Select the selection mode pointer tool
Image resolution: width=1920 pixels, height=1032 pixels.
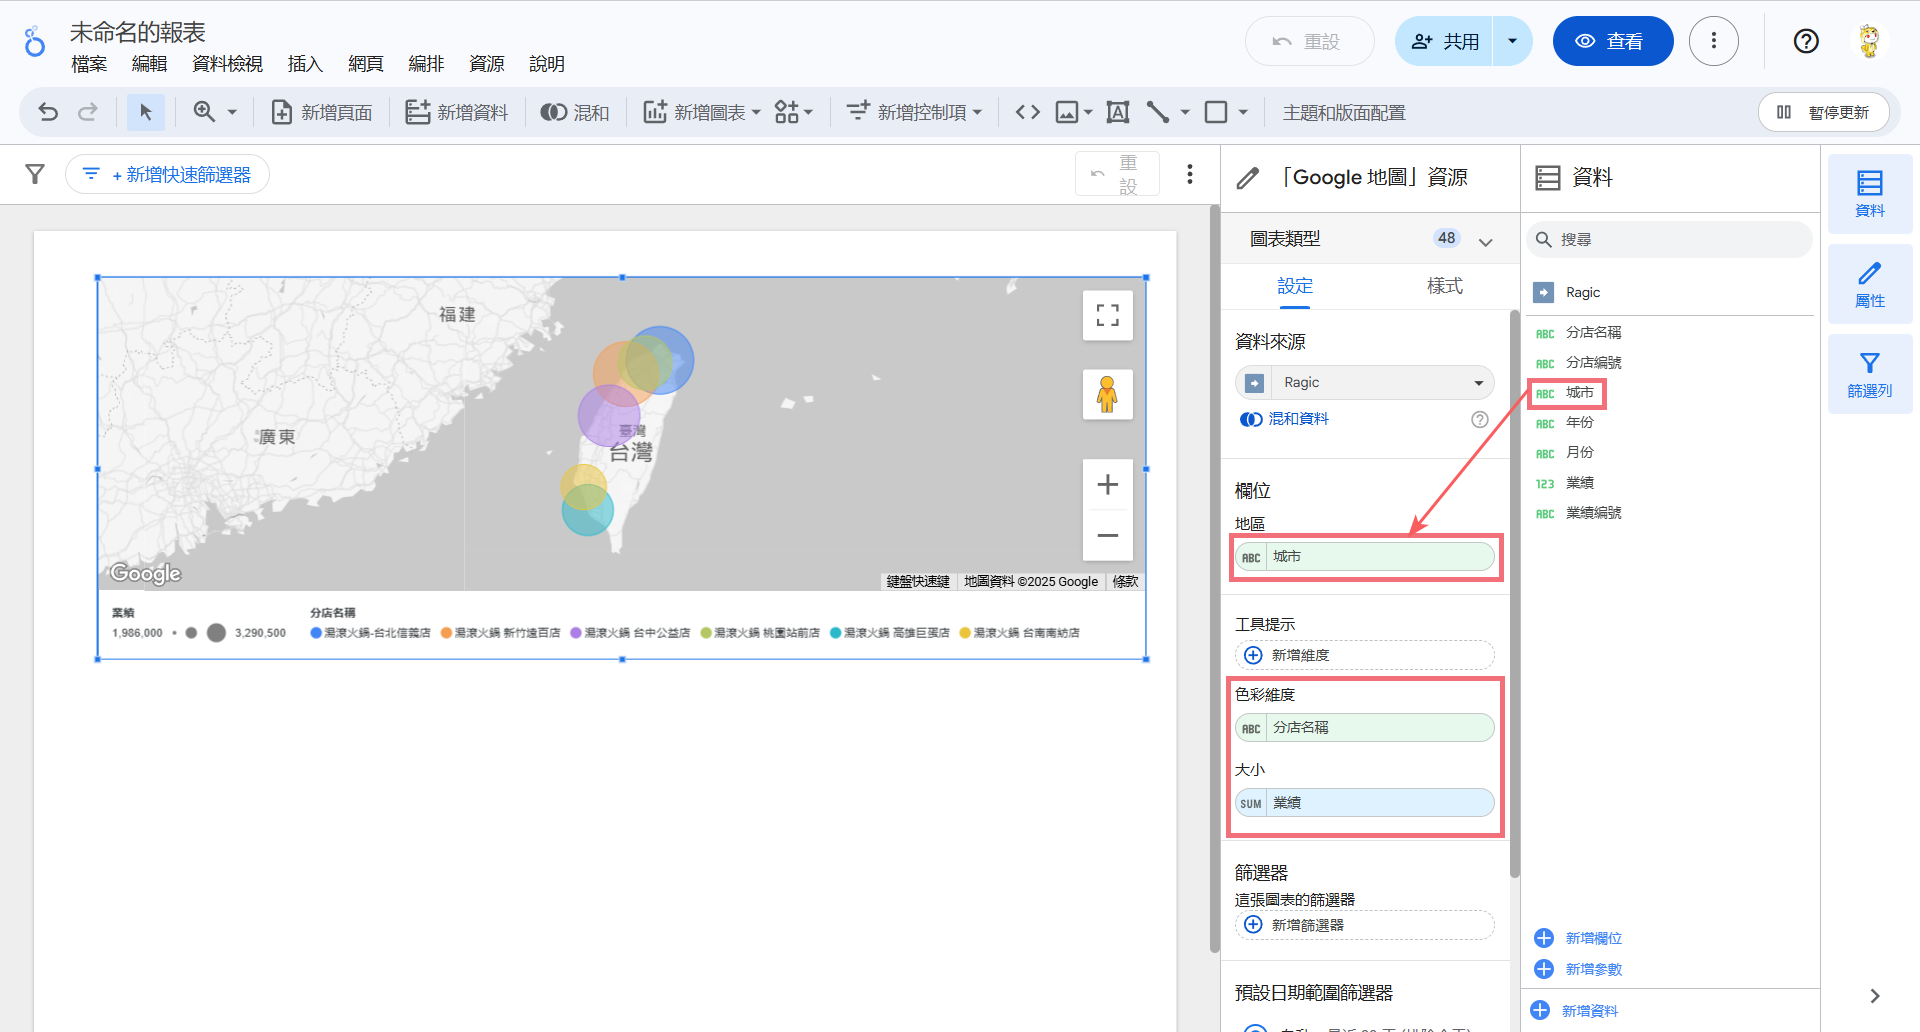[146, 112]
